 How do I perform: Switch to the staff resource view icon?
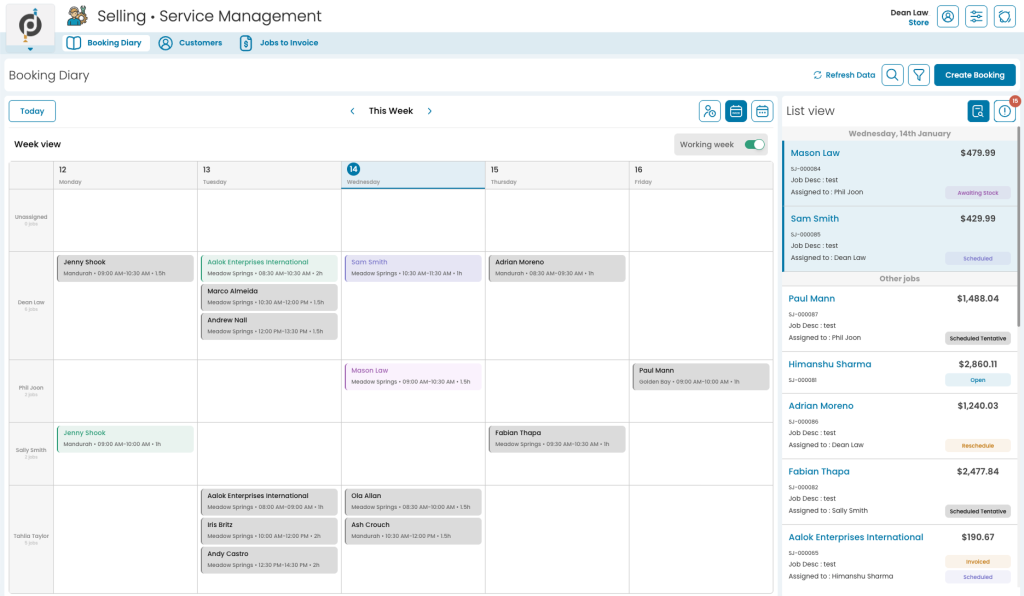tap(710, 110)
